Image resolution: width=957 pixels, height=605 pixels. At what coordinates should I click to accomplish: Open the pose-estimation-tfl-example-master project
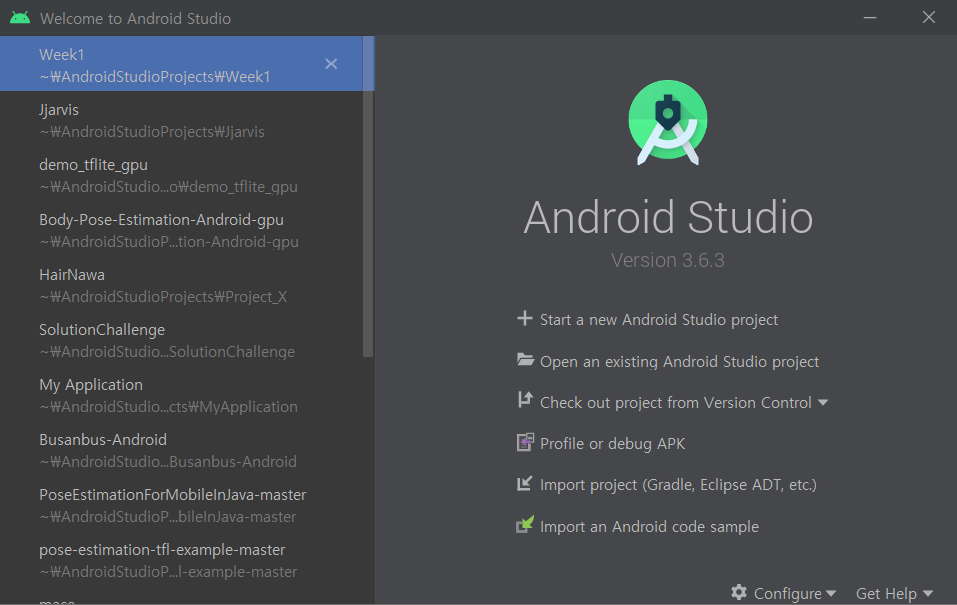[x=181, y=560]
